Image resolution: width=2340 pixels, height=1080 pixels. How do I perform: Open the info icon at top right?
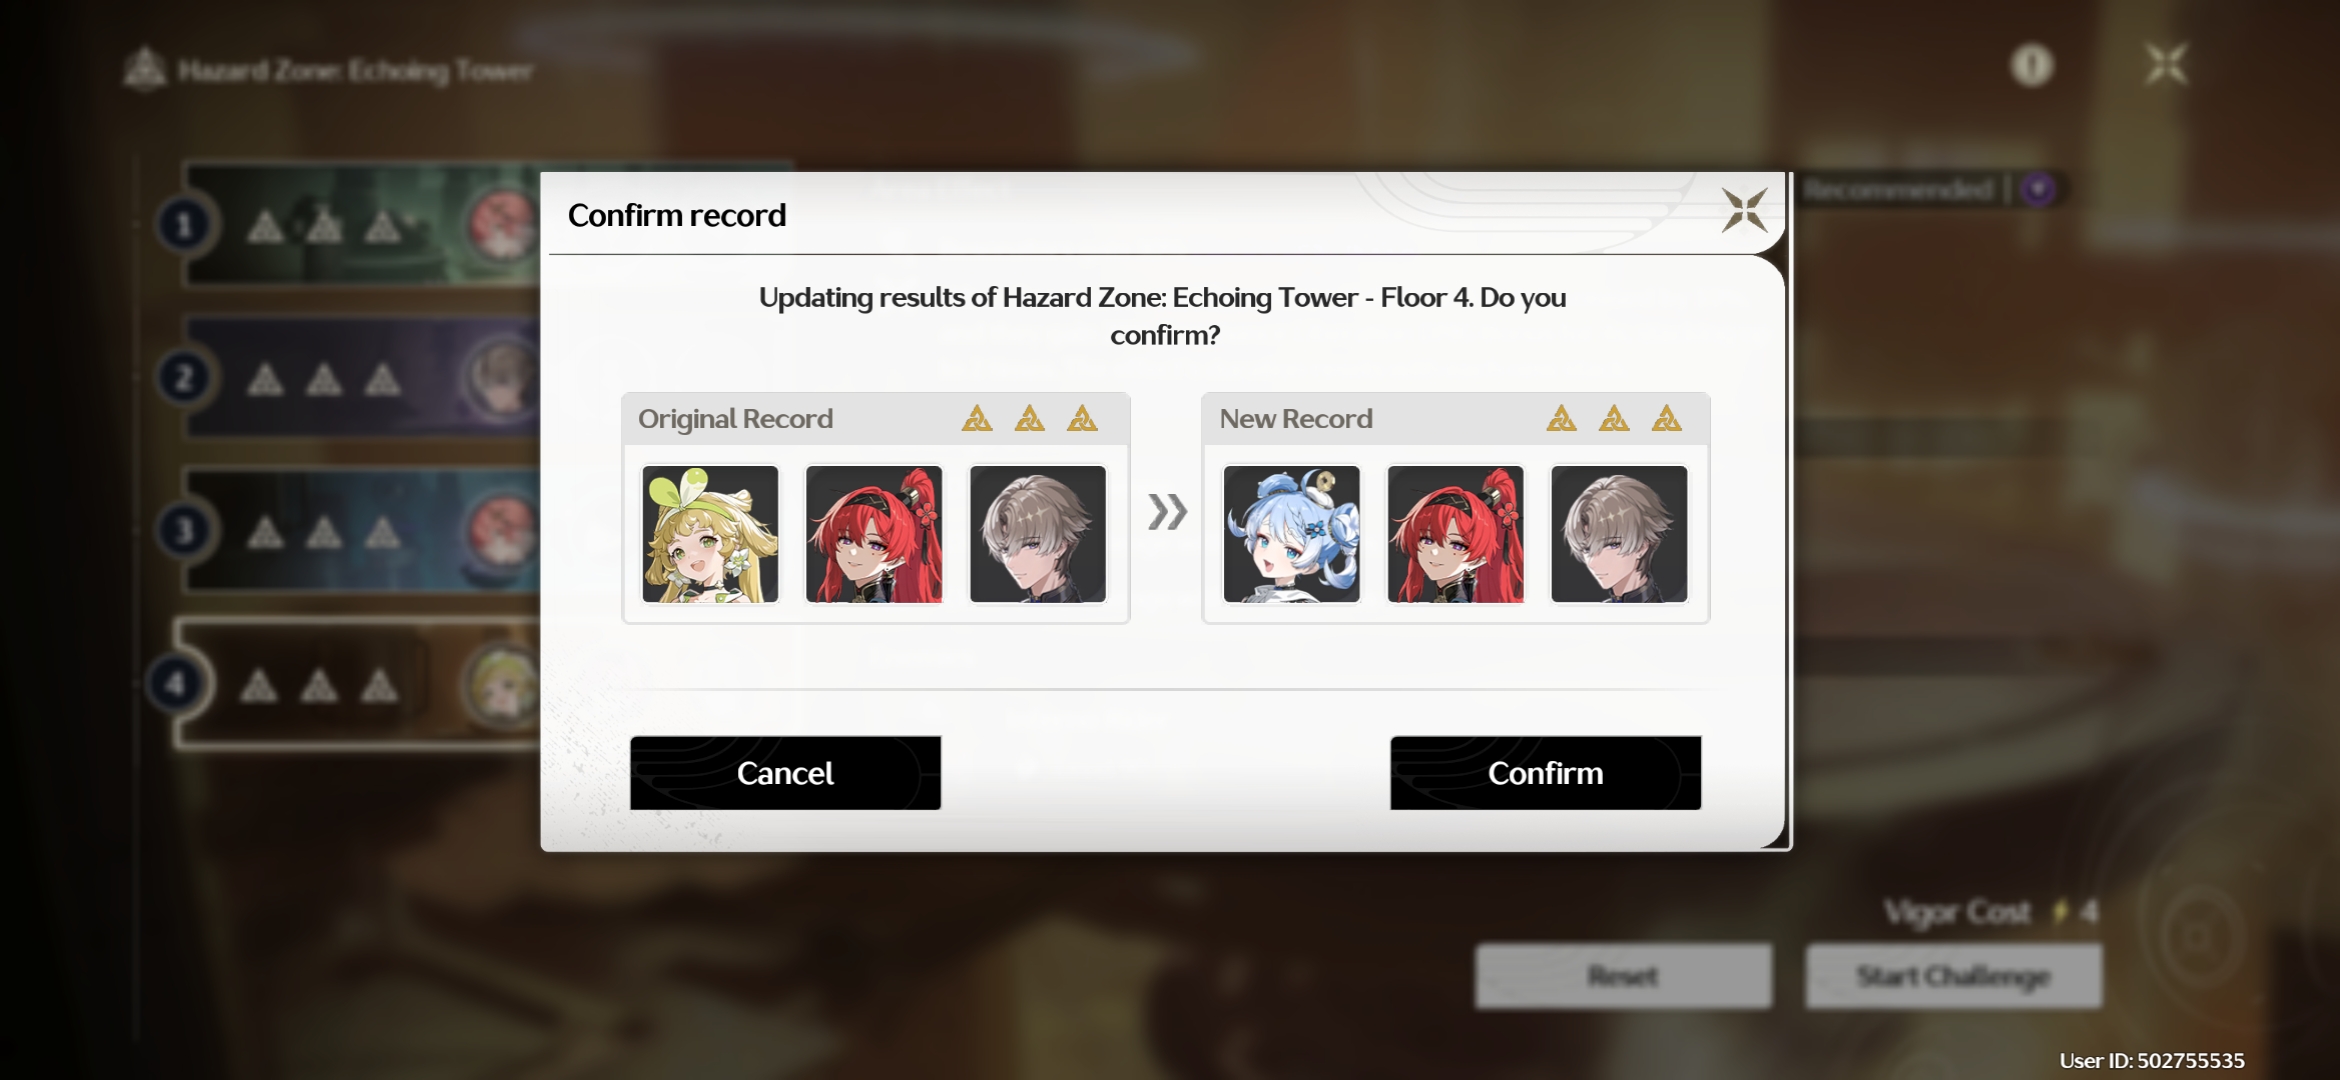click(x=2031, y=66)
